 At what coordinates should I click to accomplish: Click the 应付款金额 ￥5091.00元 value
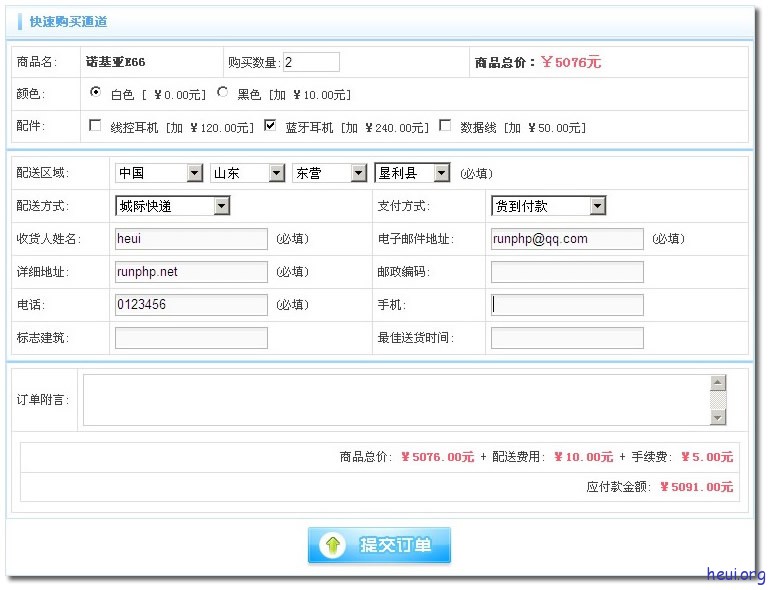point(696,487)
